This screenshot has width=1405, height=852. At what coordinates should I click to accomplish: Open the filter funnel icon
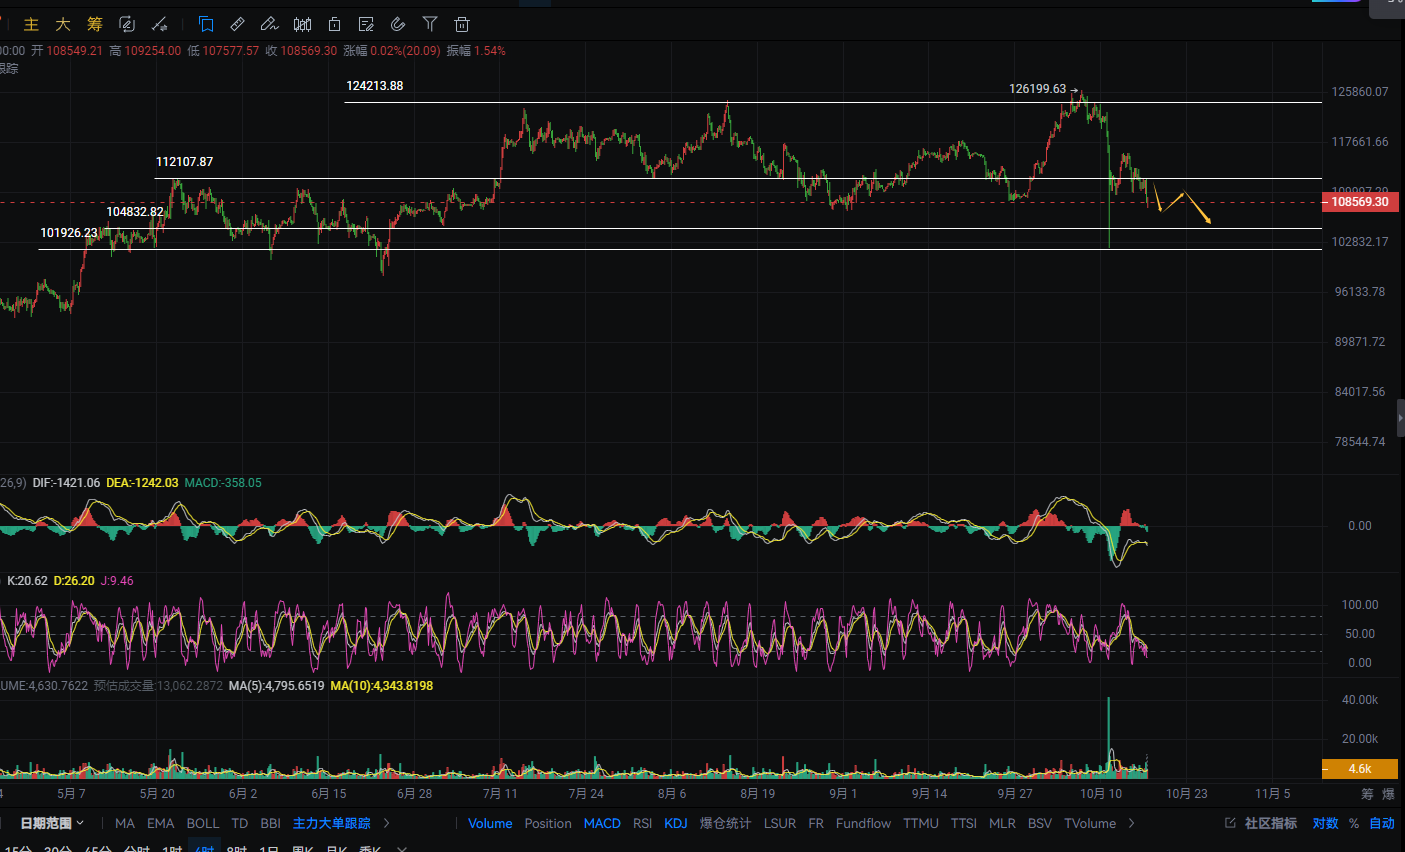430,24
